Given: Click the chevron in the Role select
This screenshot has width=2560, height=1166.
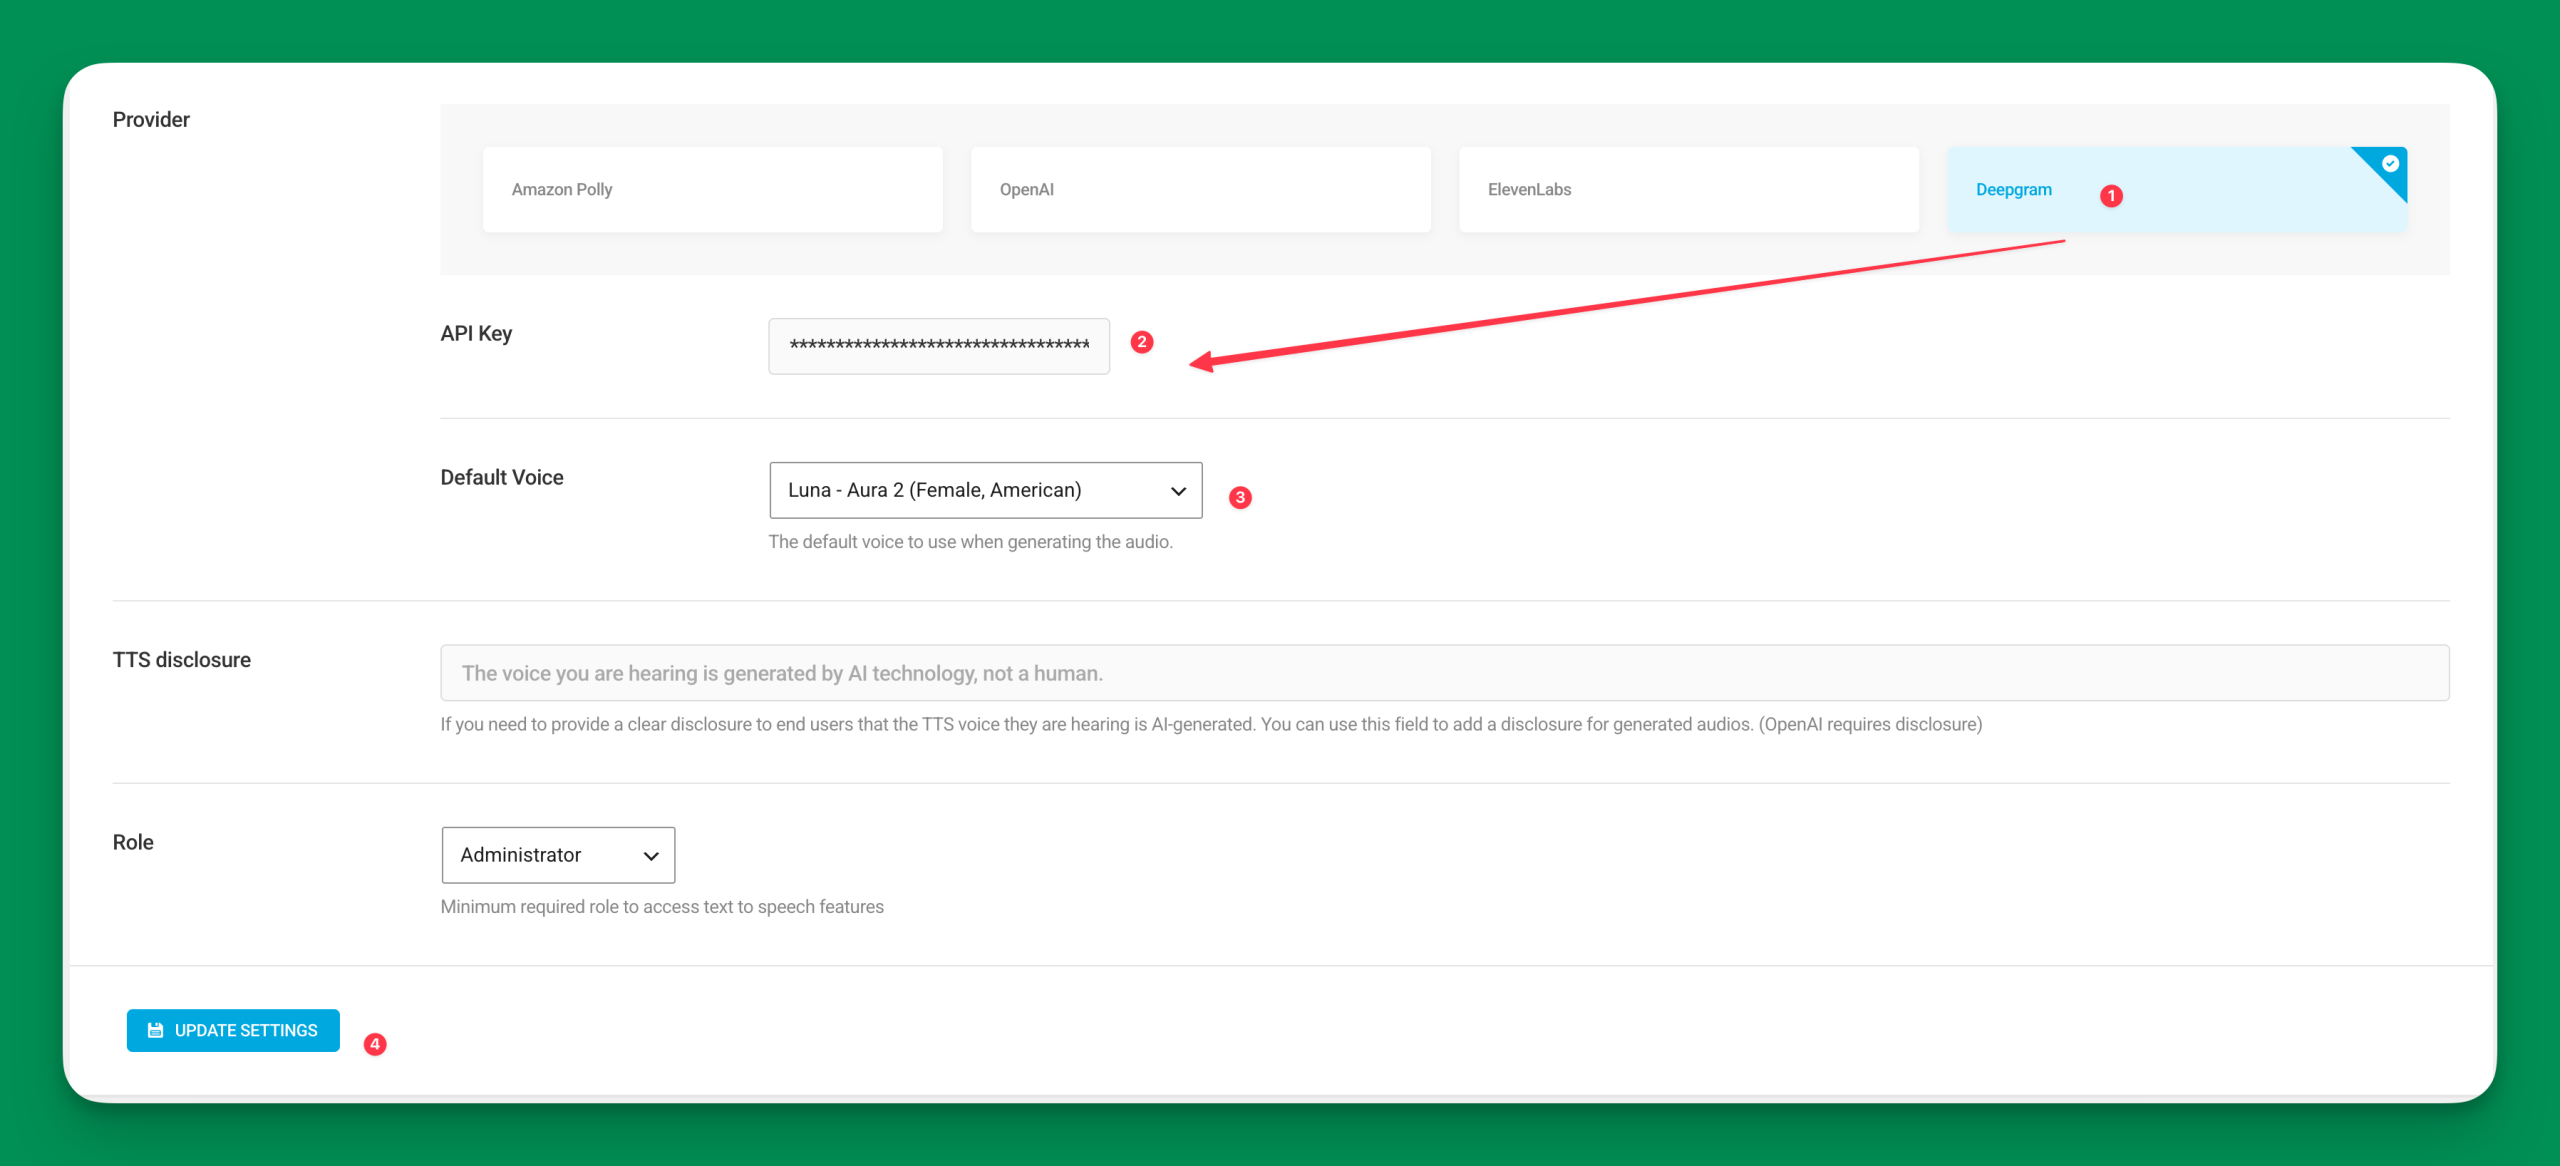Looking at the screenshot, I should [x=651, y=856].
